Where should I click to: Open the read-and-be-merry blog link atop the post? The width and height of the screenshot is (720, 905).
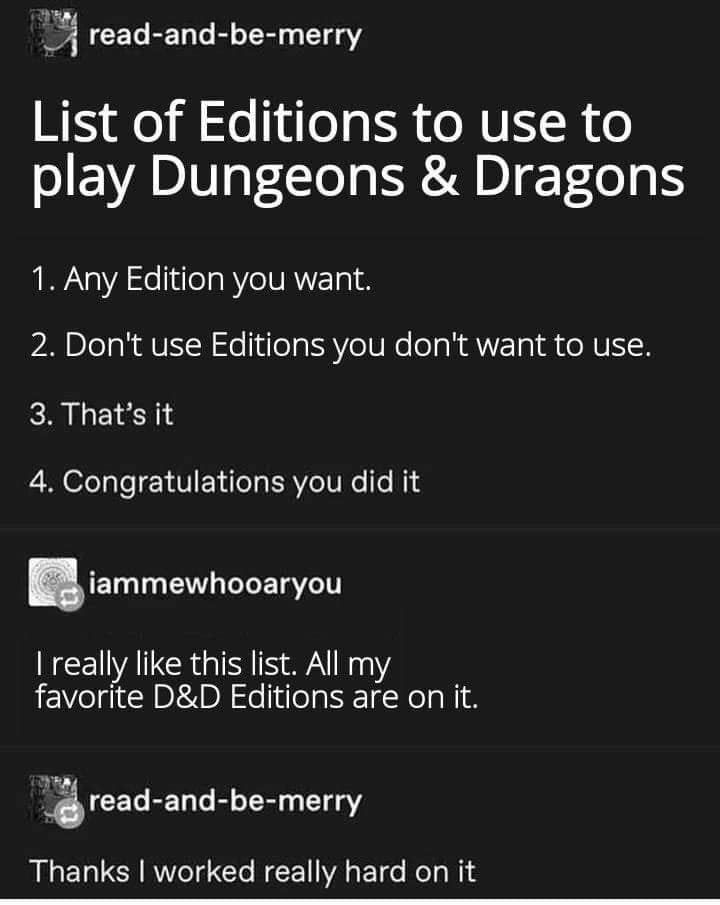(x=225, y=36)
